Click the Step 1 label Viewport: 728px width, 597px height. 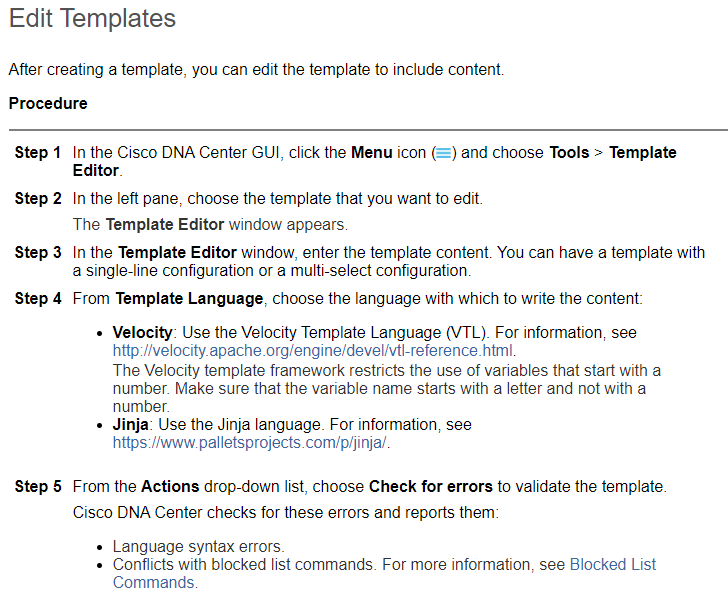pos(38,152)
